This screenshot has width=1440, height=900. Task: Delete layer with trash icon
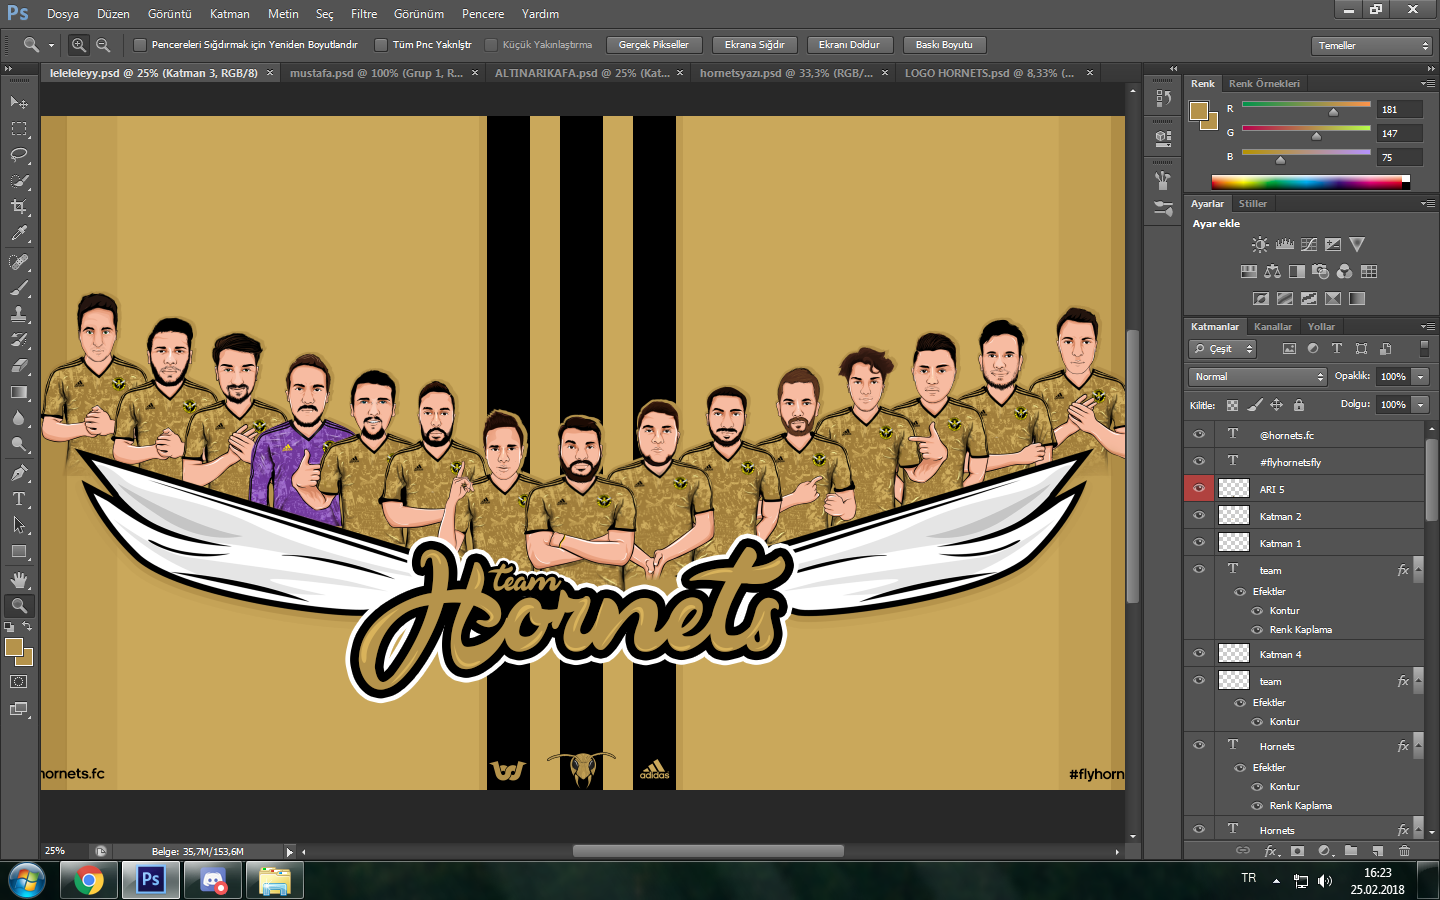click(x=1404, y=851)
